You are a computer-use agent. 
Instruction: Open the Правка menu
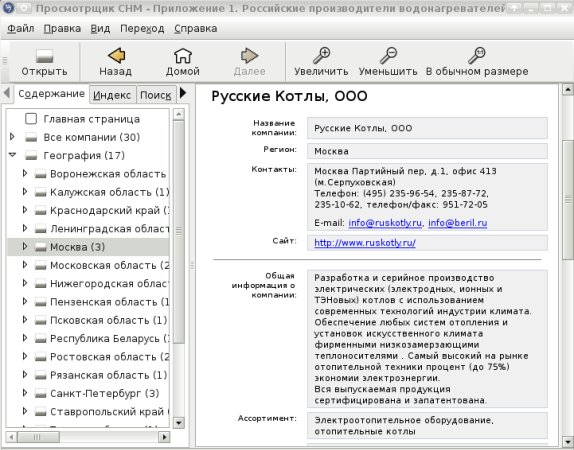(62, 29)
